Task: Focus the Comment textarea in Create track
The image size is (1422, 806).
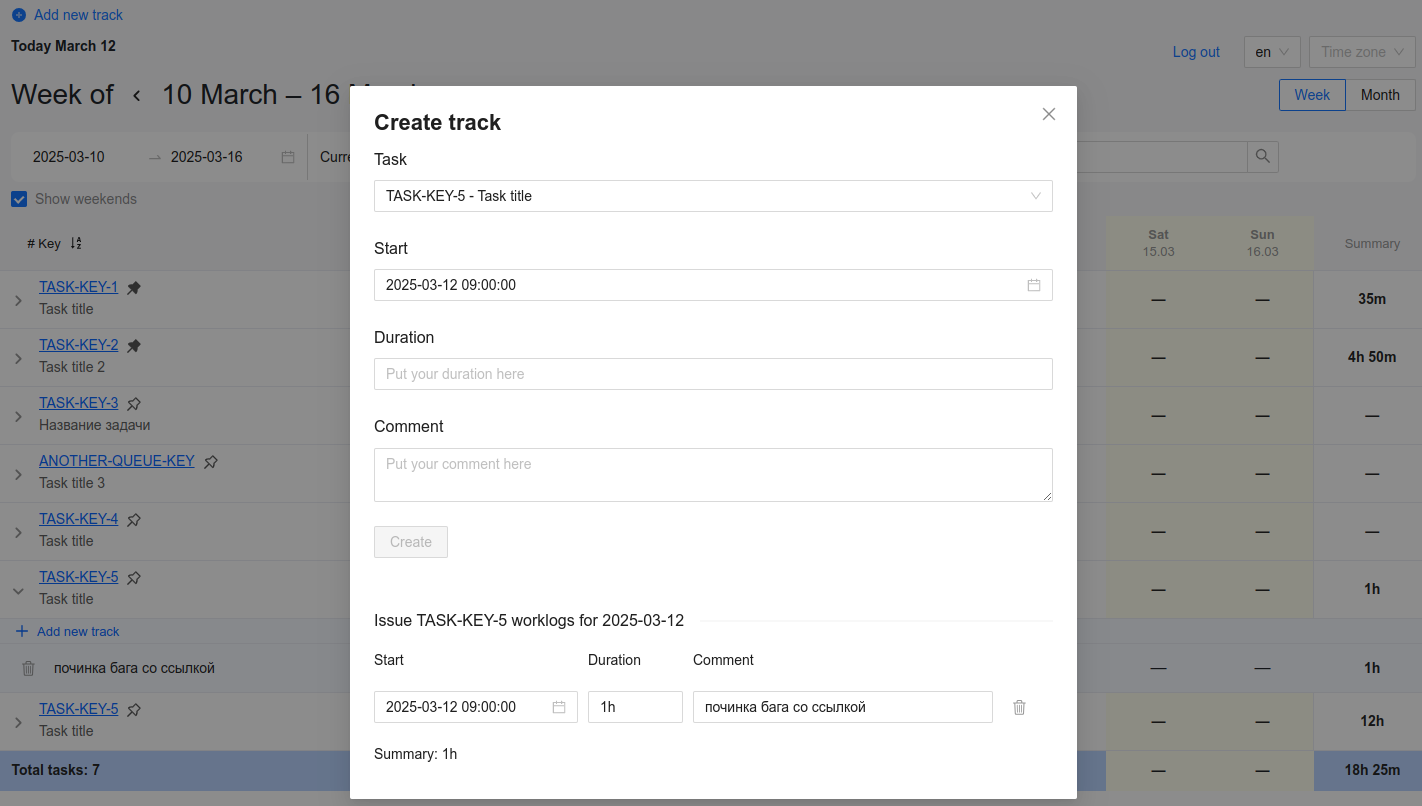Action: 713,475
